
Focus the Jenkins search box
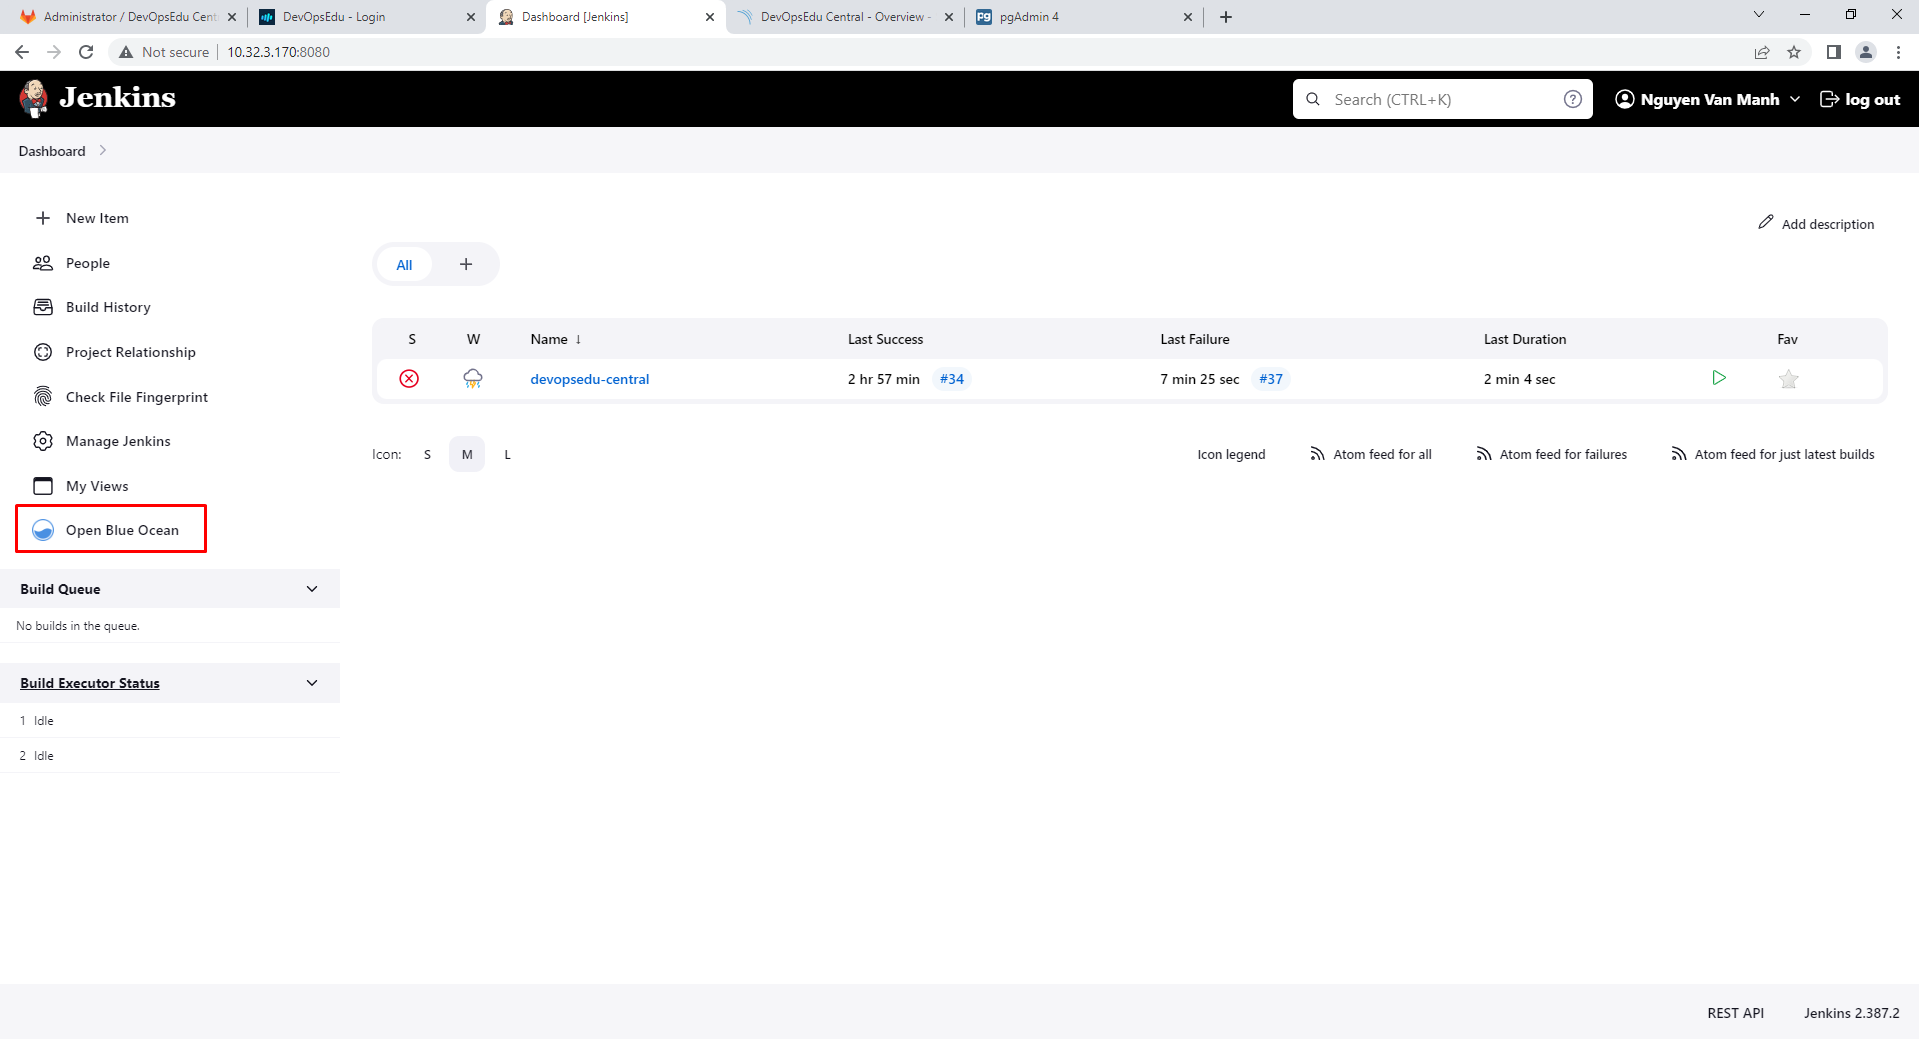tap(1443, 99)
